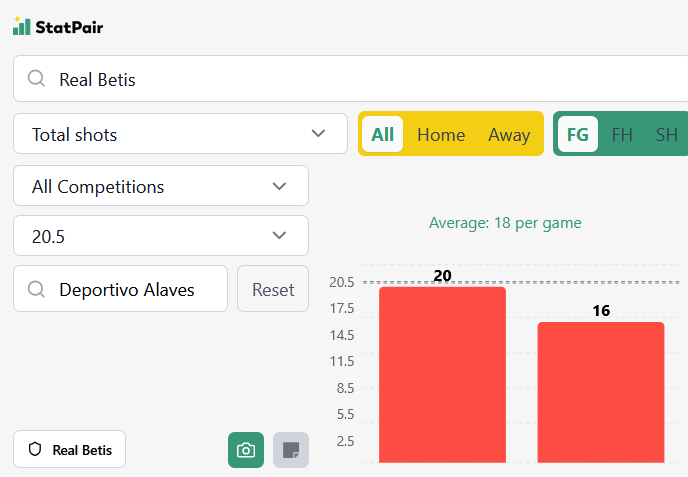This screenshot has height=477, width=688.
Task: Select the All venue filter
Action: click(x=383, y=134)
